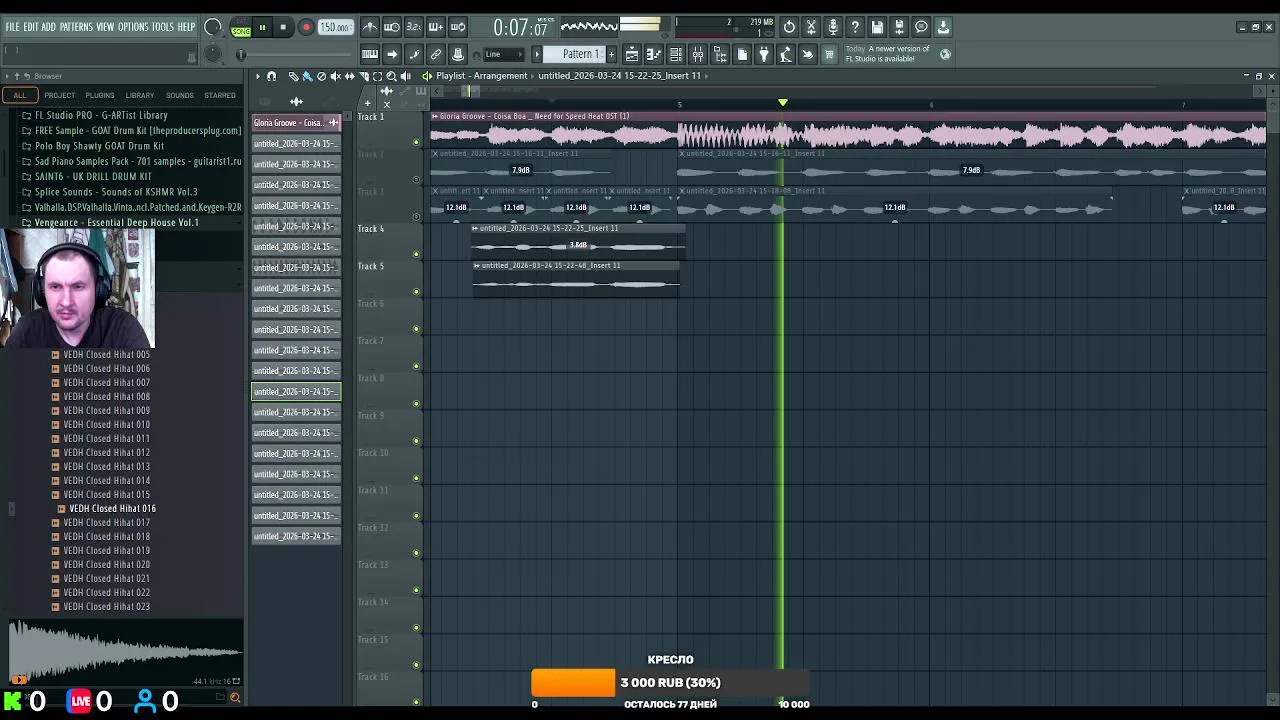Click the multilink to controllers icon
Screen dimensions: 1280x720
436,54
